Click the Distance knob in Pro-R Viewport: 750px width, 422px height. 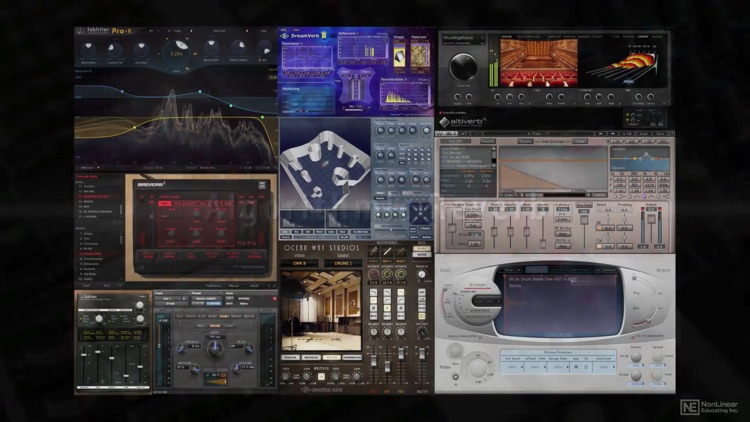click(x=141, y=49)
